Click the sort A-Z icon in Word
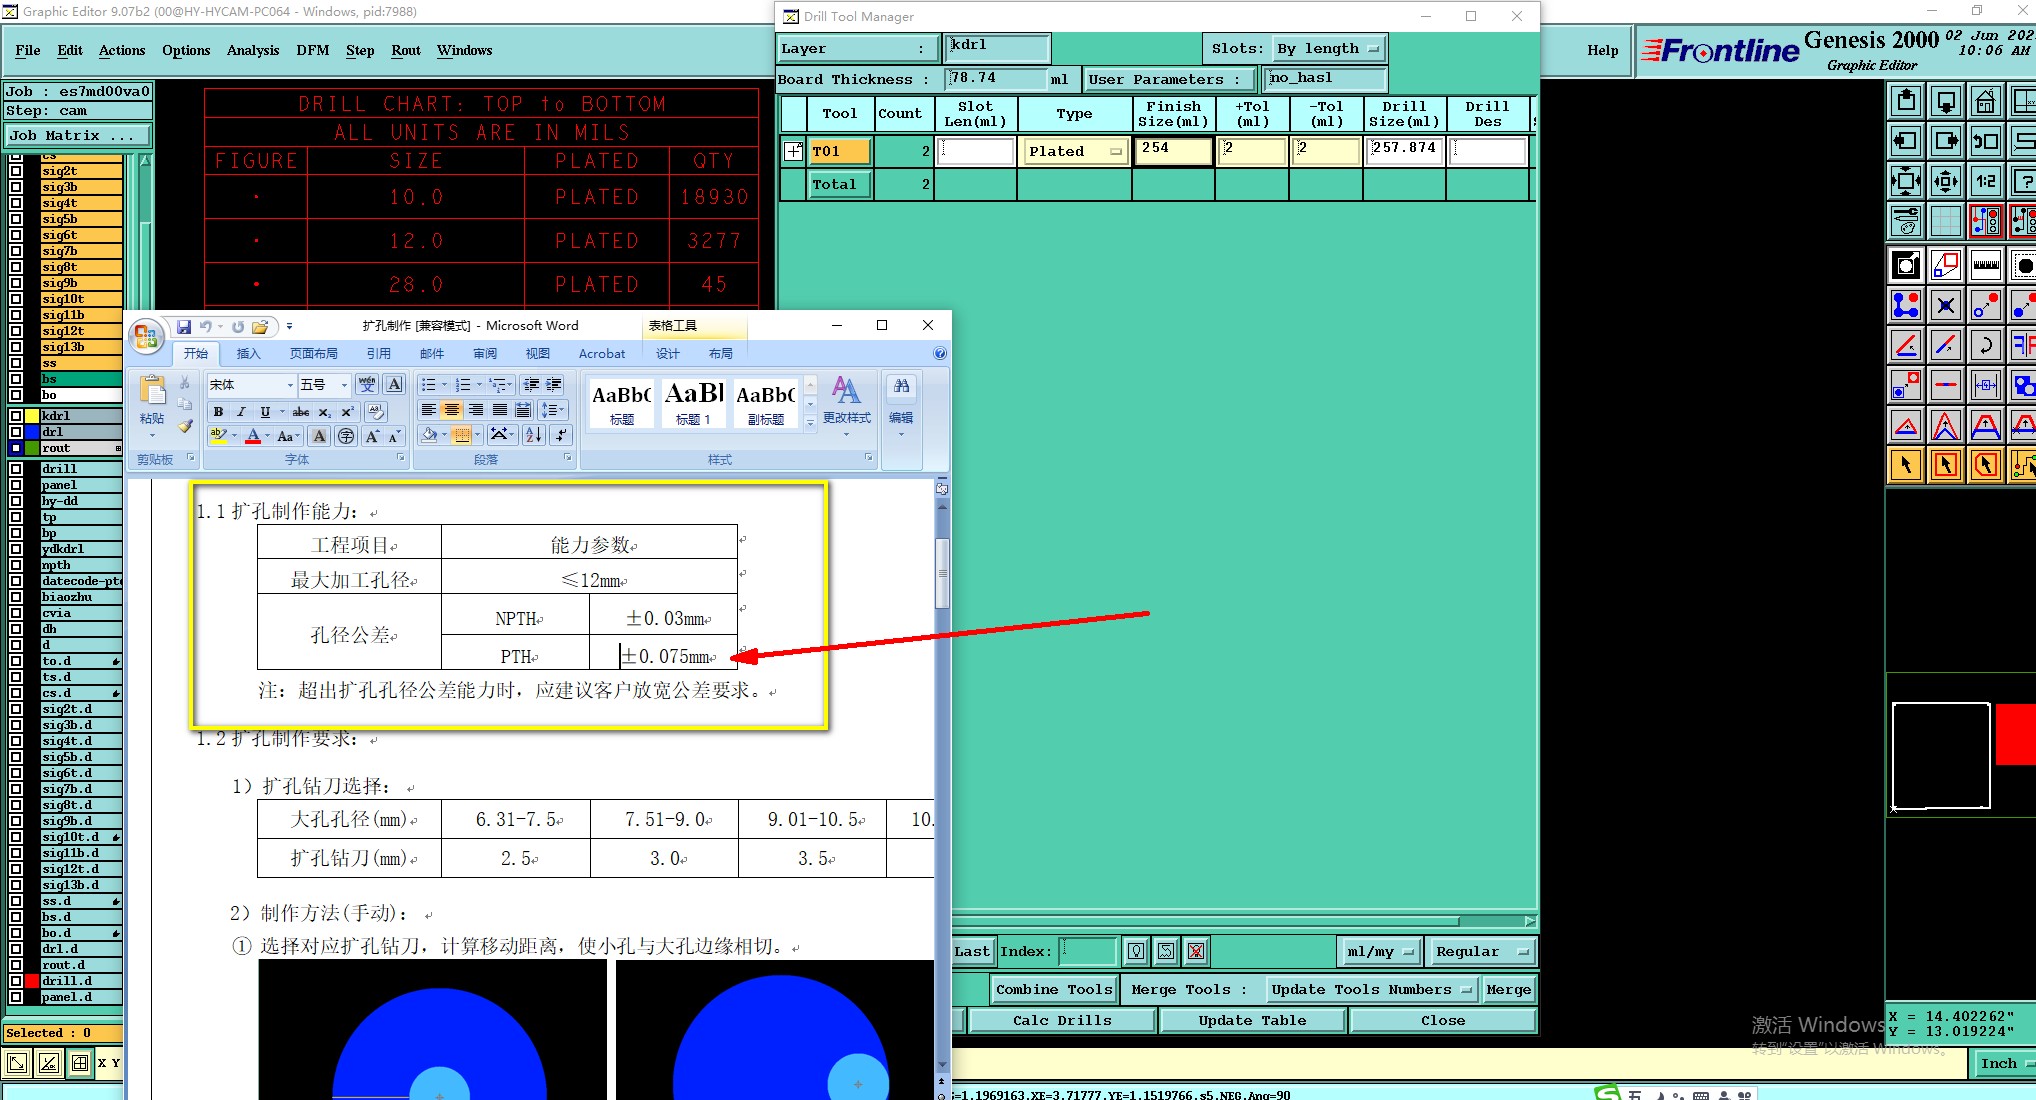The width and height of the screenshot is (2036, 1100). coord(533,435)
